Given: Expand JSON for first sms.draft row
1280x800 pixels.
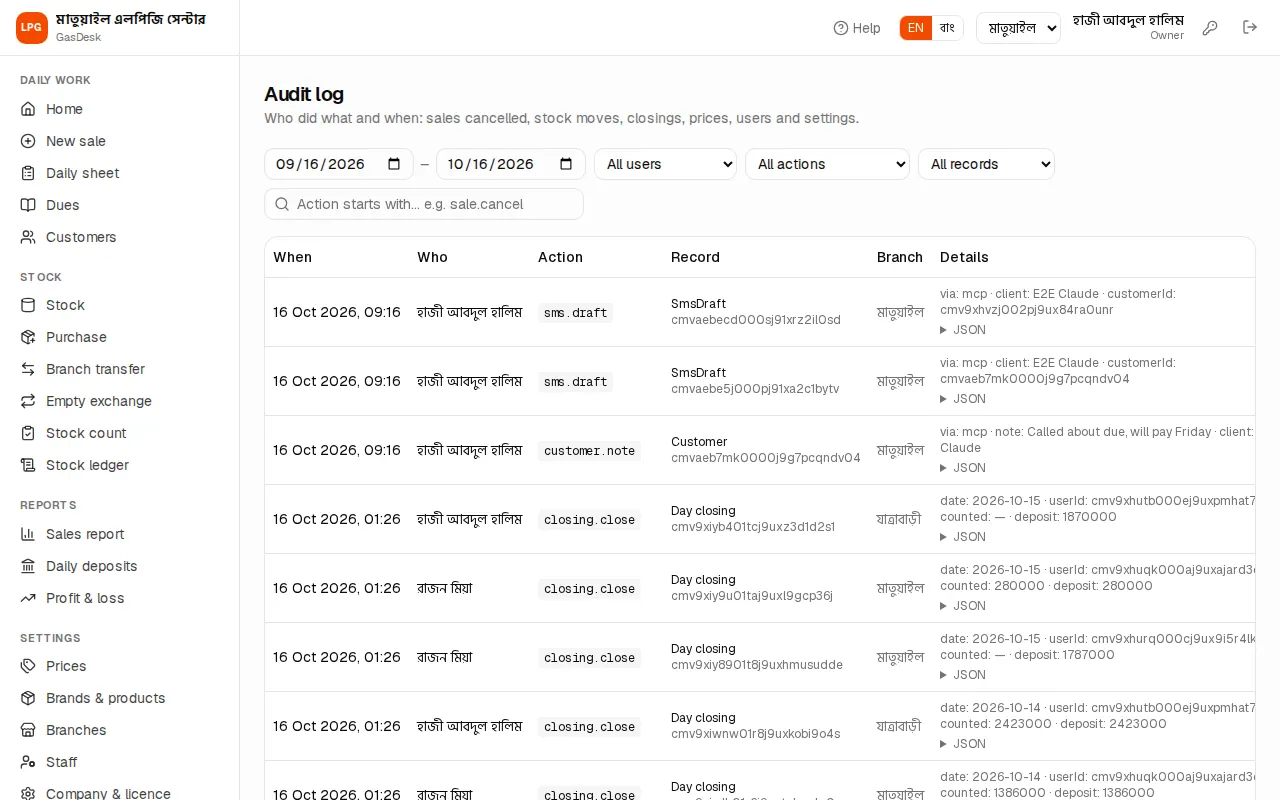Looking at the screenshot, I should click(x=963, y=330).
